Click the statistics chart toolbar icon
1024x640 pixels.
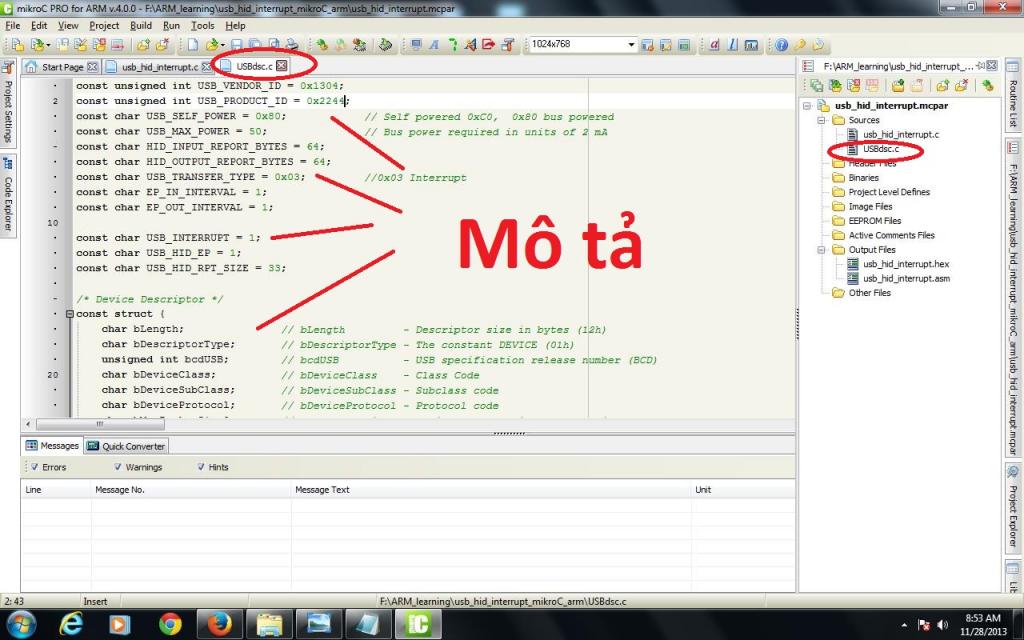tap(751, 44)
